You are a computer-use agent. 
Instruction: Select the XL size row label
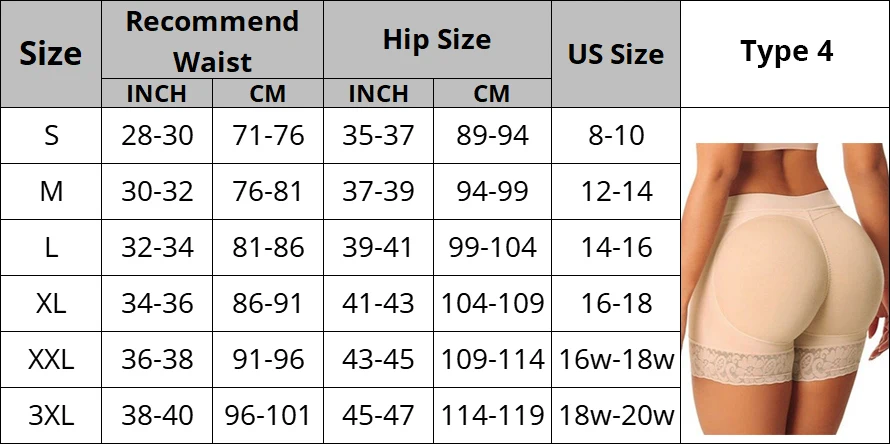(51, 304)
